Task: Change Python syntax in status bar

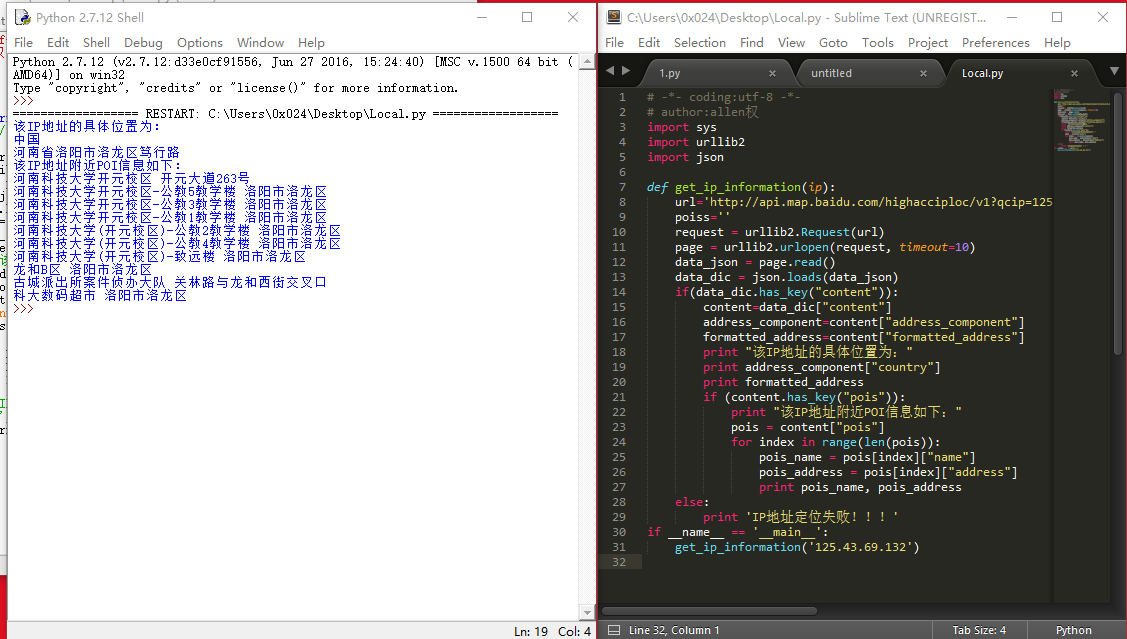Action: coord(1074,630)
